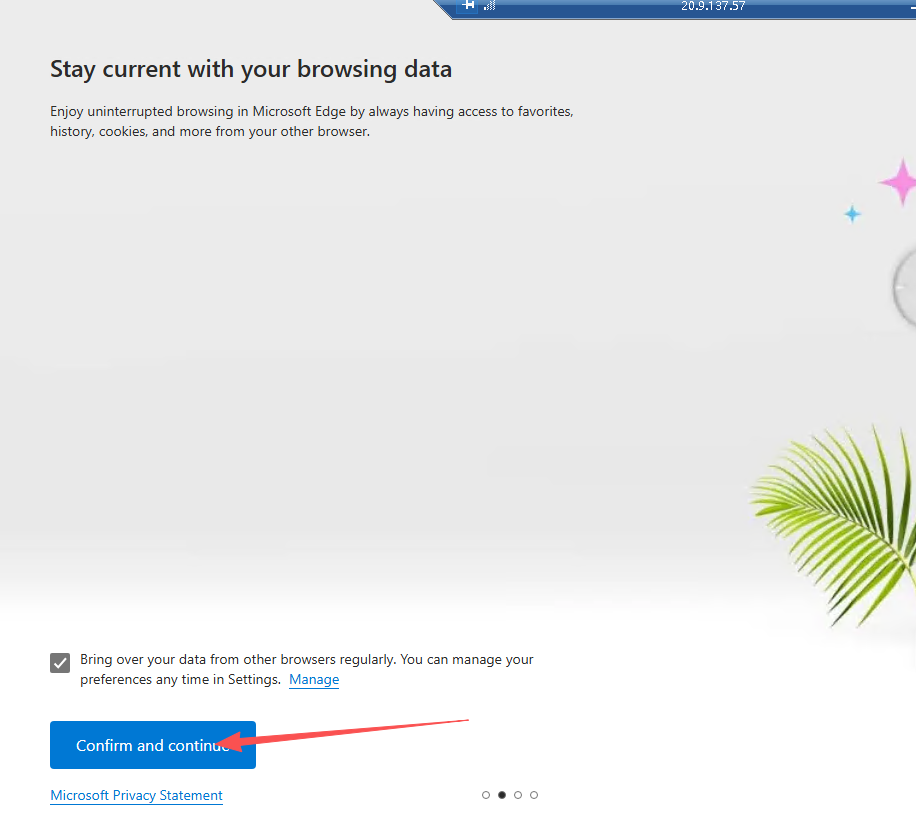Click the 20.9.137.57 connection title
The height and width of the screenshot is (821, 916).
pyautogui.click(x=713, y=6)
